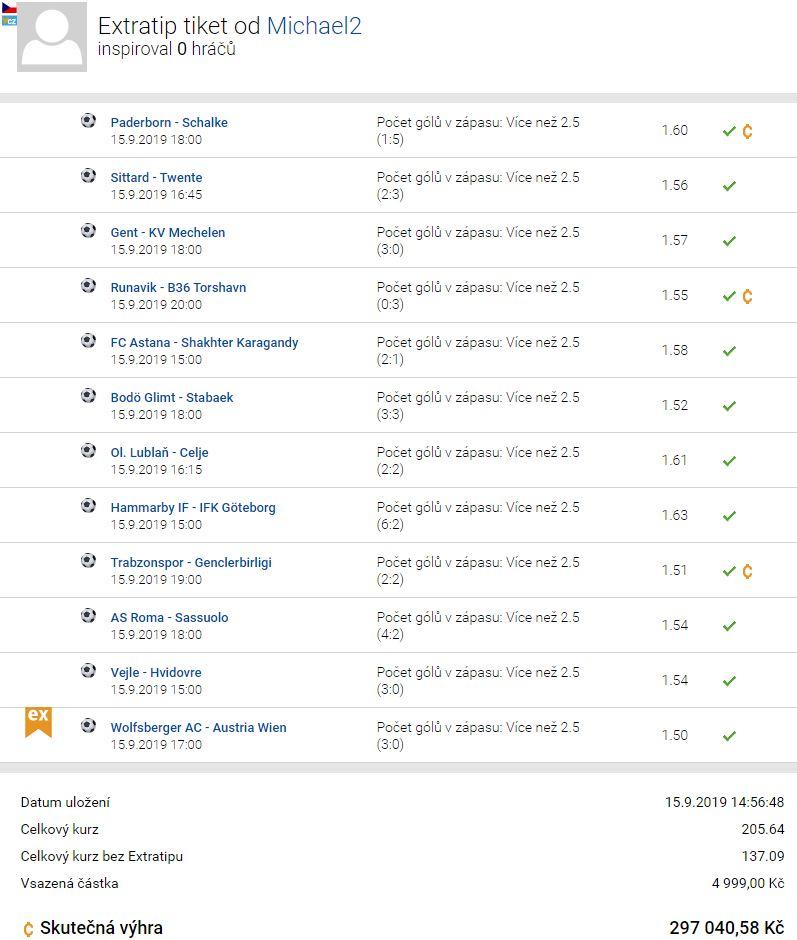Open Wolfsberger AC - Austria Wien match
Image resolution: width=797 pixels, height=940 pixels.
click(199, 728)
